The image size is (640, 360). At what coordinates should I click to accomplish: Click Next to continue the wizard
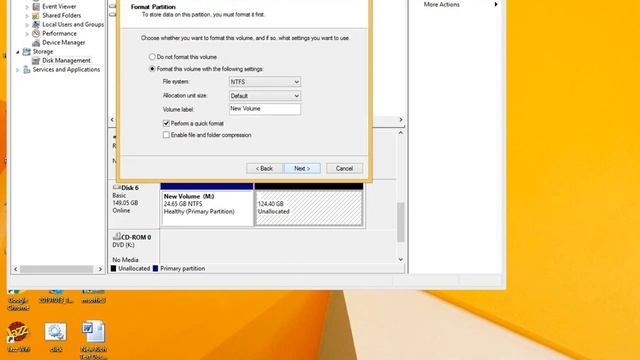pyautogui.click(x=302, y=168)
